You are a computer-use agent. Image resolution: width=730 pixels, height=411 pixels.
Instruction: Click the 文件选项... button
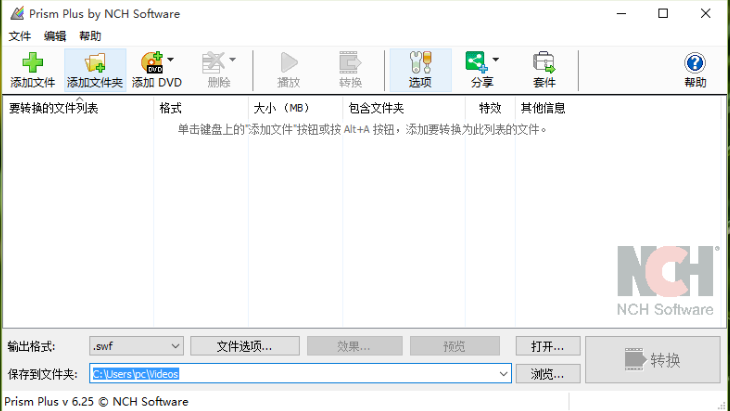click(244, 346)
